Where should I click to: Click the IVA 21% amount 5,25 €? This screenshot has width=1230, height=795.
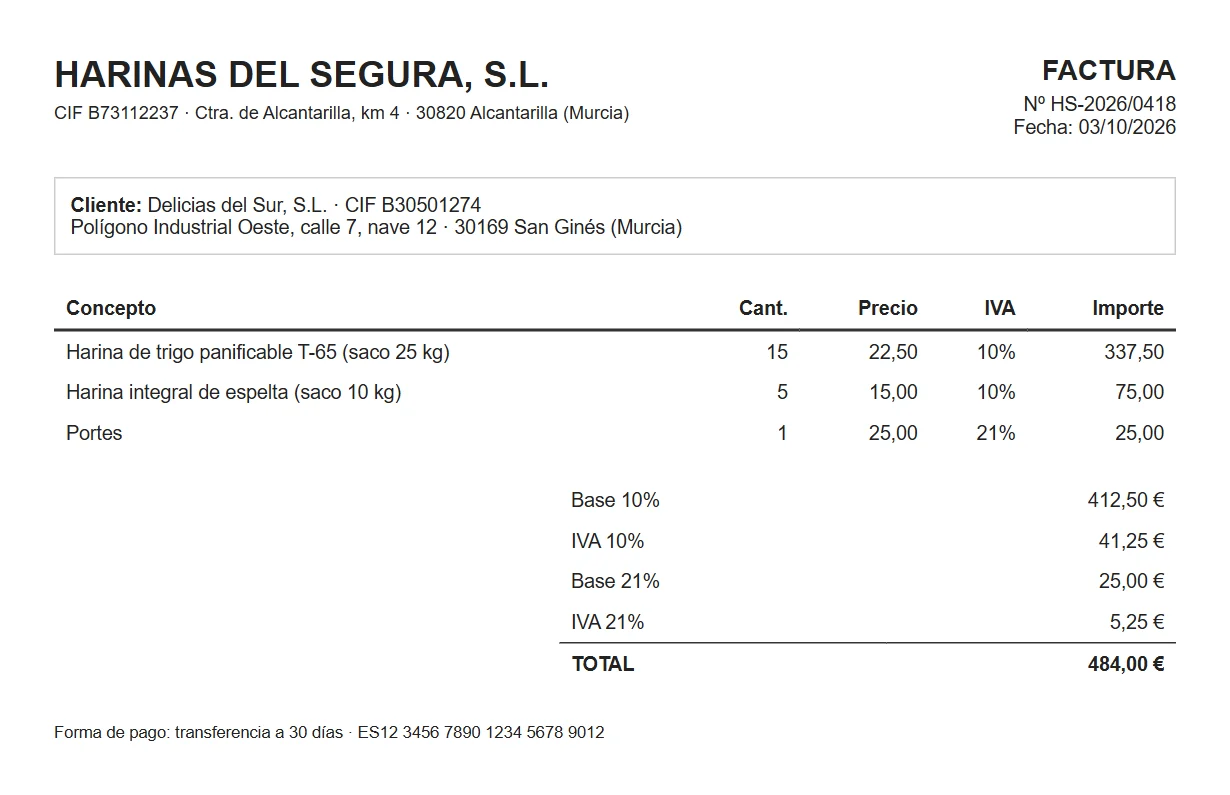click(1137, 622)
